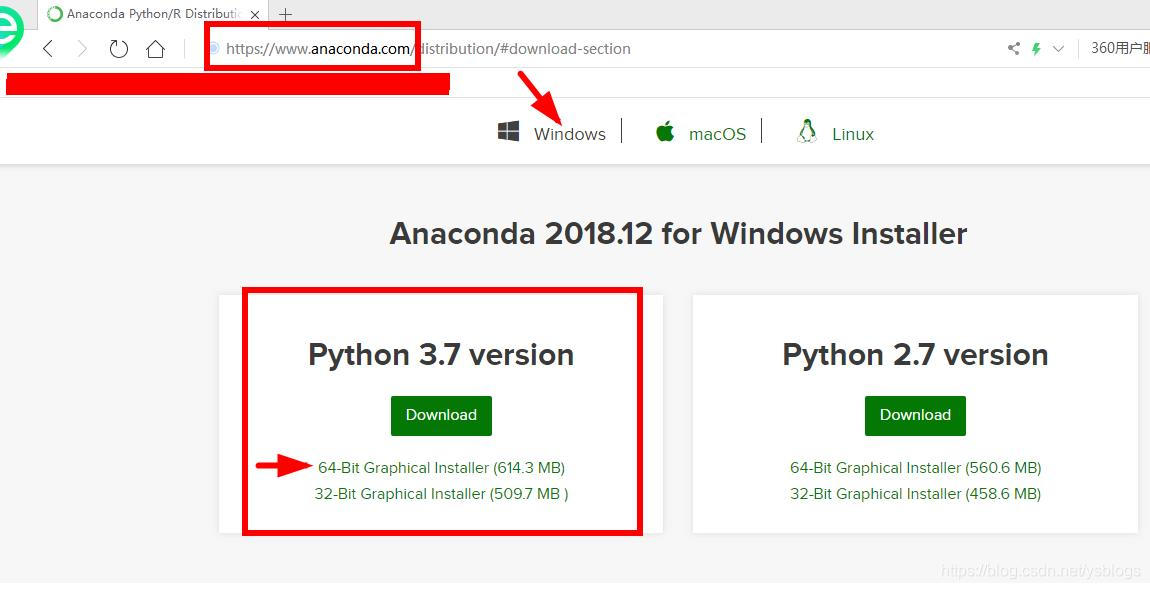1150x589 pixels.
Task: Click the Python 2.7 version heading
Action: coord(915,354)
